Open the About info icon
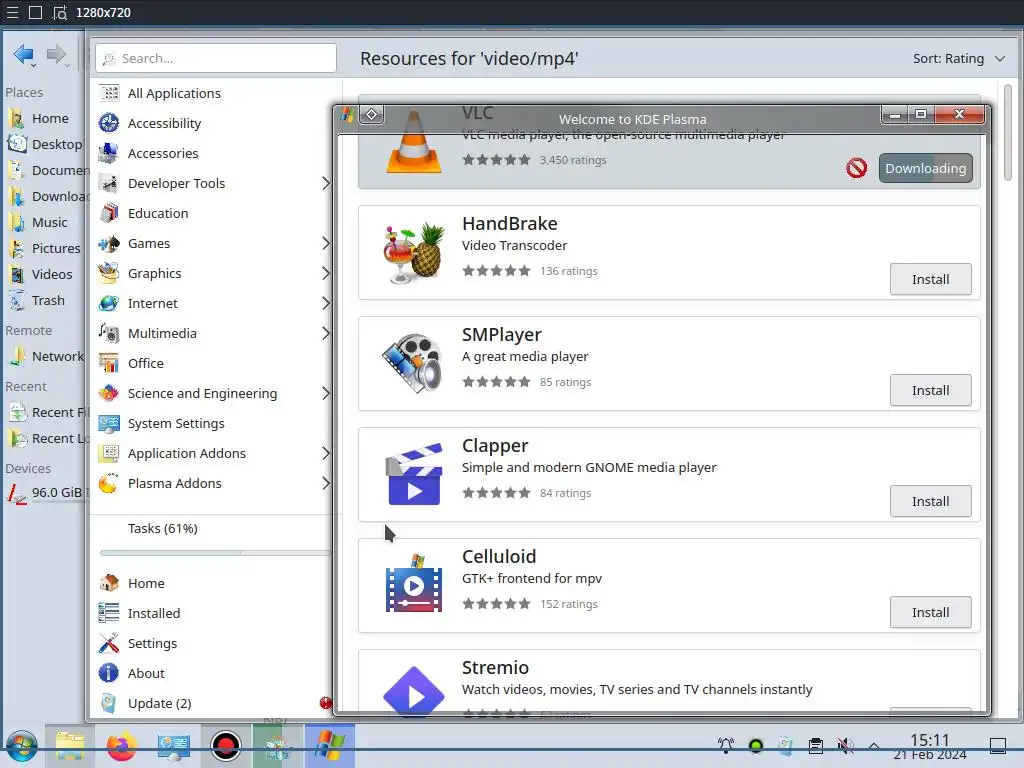 [108, 673]
